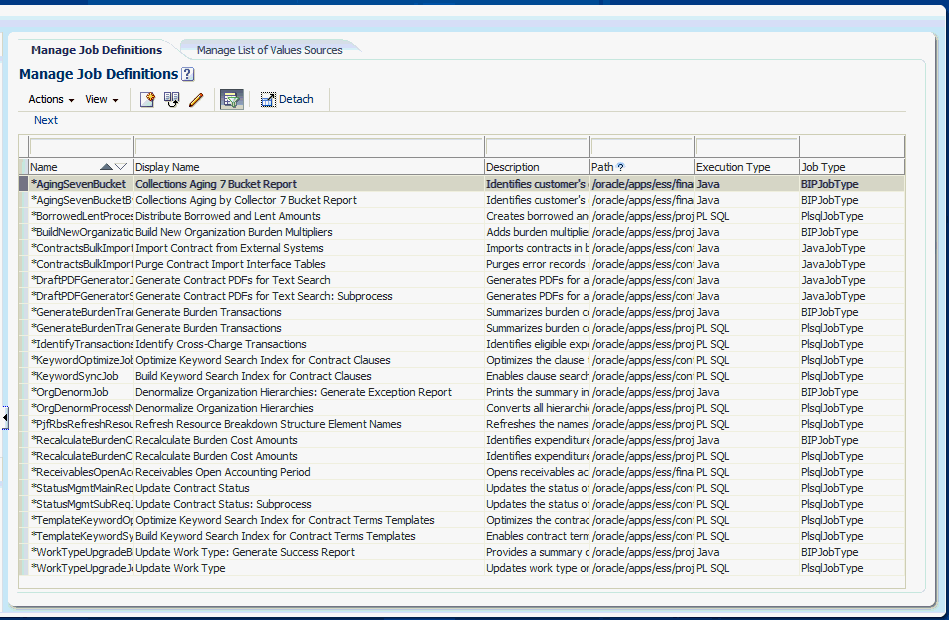The width and height of the screenshot is (949, 620).
Task: Sort Name column ascending with the up triangle
Action: pyautogui.click(x=106, y=166)
